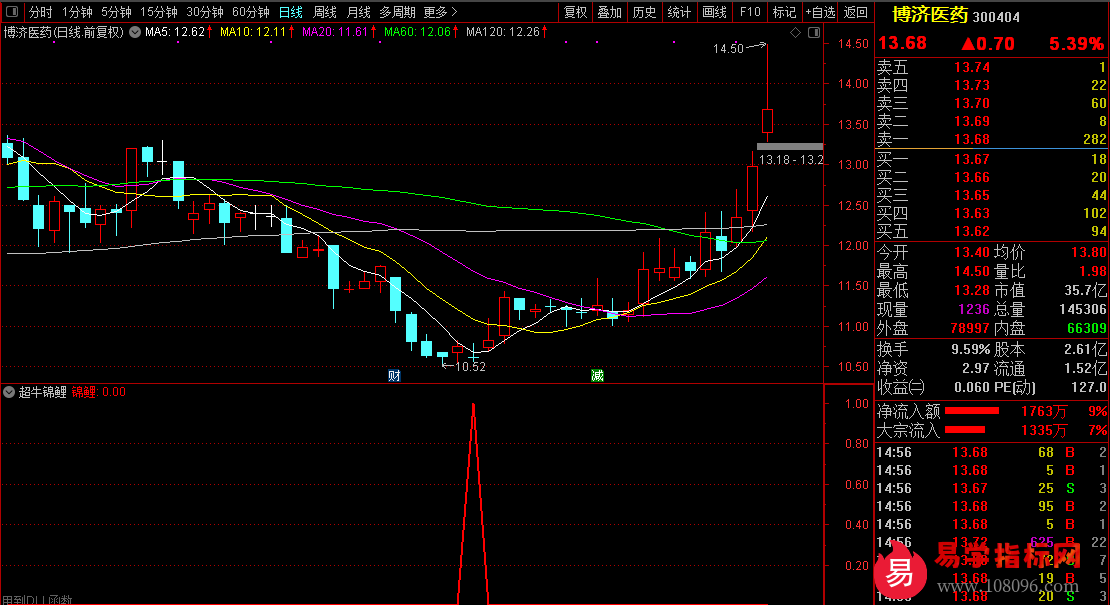Click the 财 financial marker on the chart

(x=394, y=375)
